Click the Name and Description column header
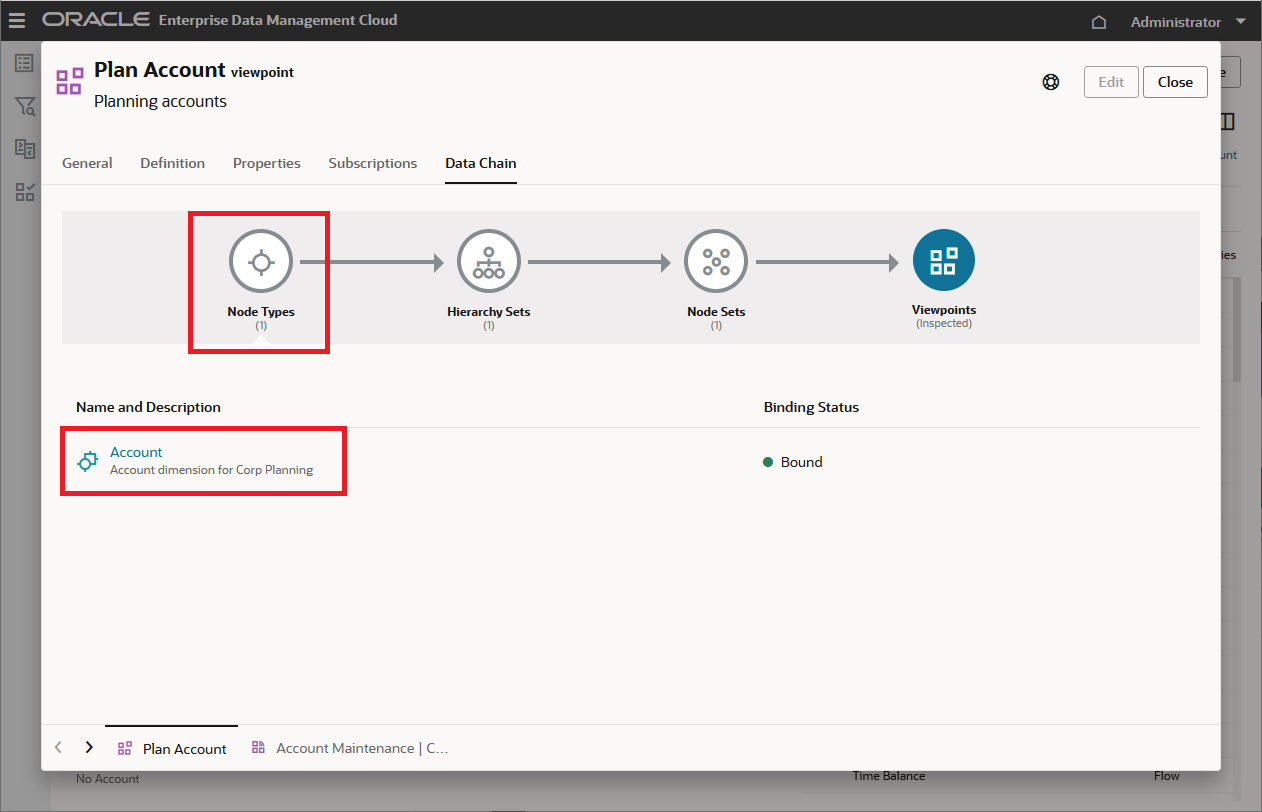Viewport: 1262px width, 812px height. coord(148,407)
